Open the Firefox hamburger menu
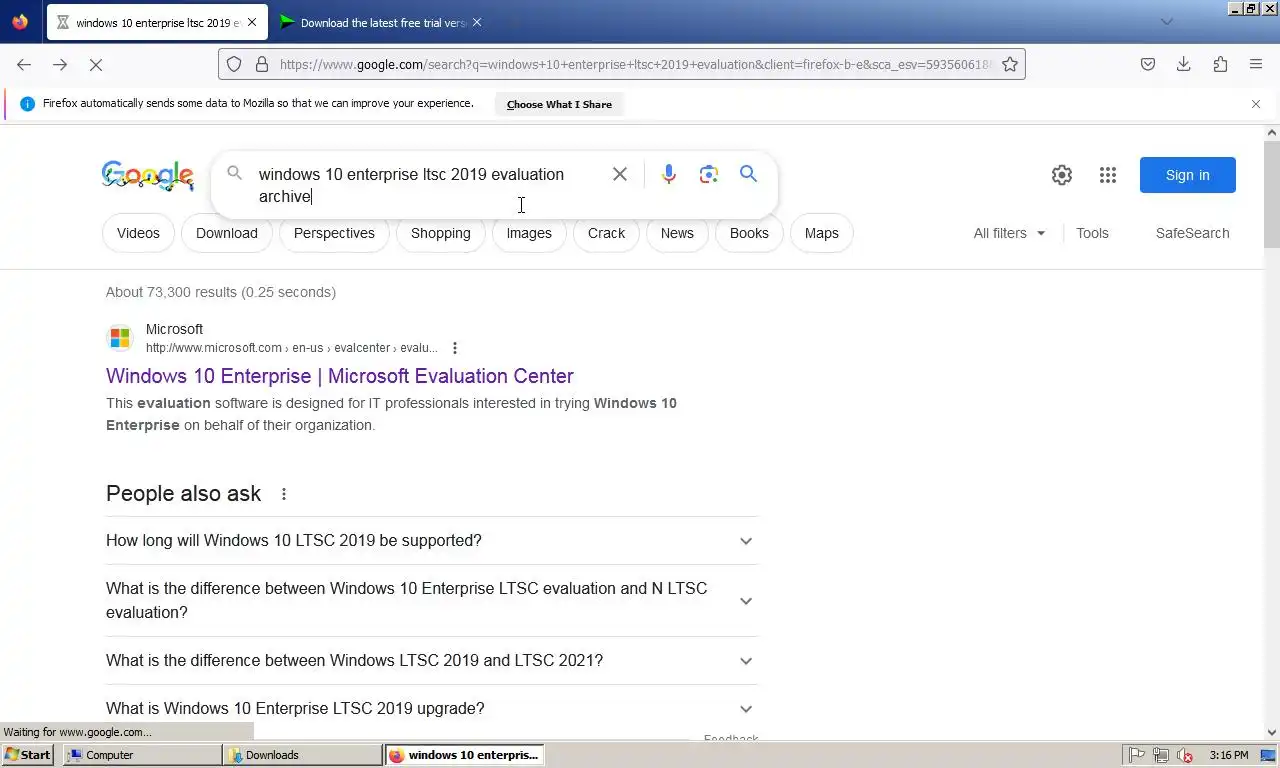 tap(1256, 64)
